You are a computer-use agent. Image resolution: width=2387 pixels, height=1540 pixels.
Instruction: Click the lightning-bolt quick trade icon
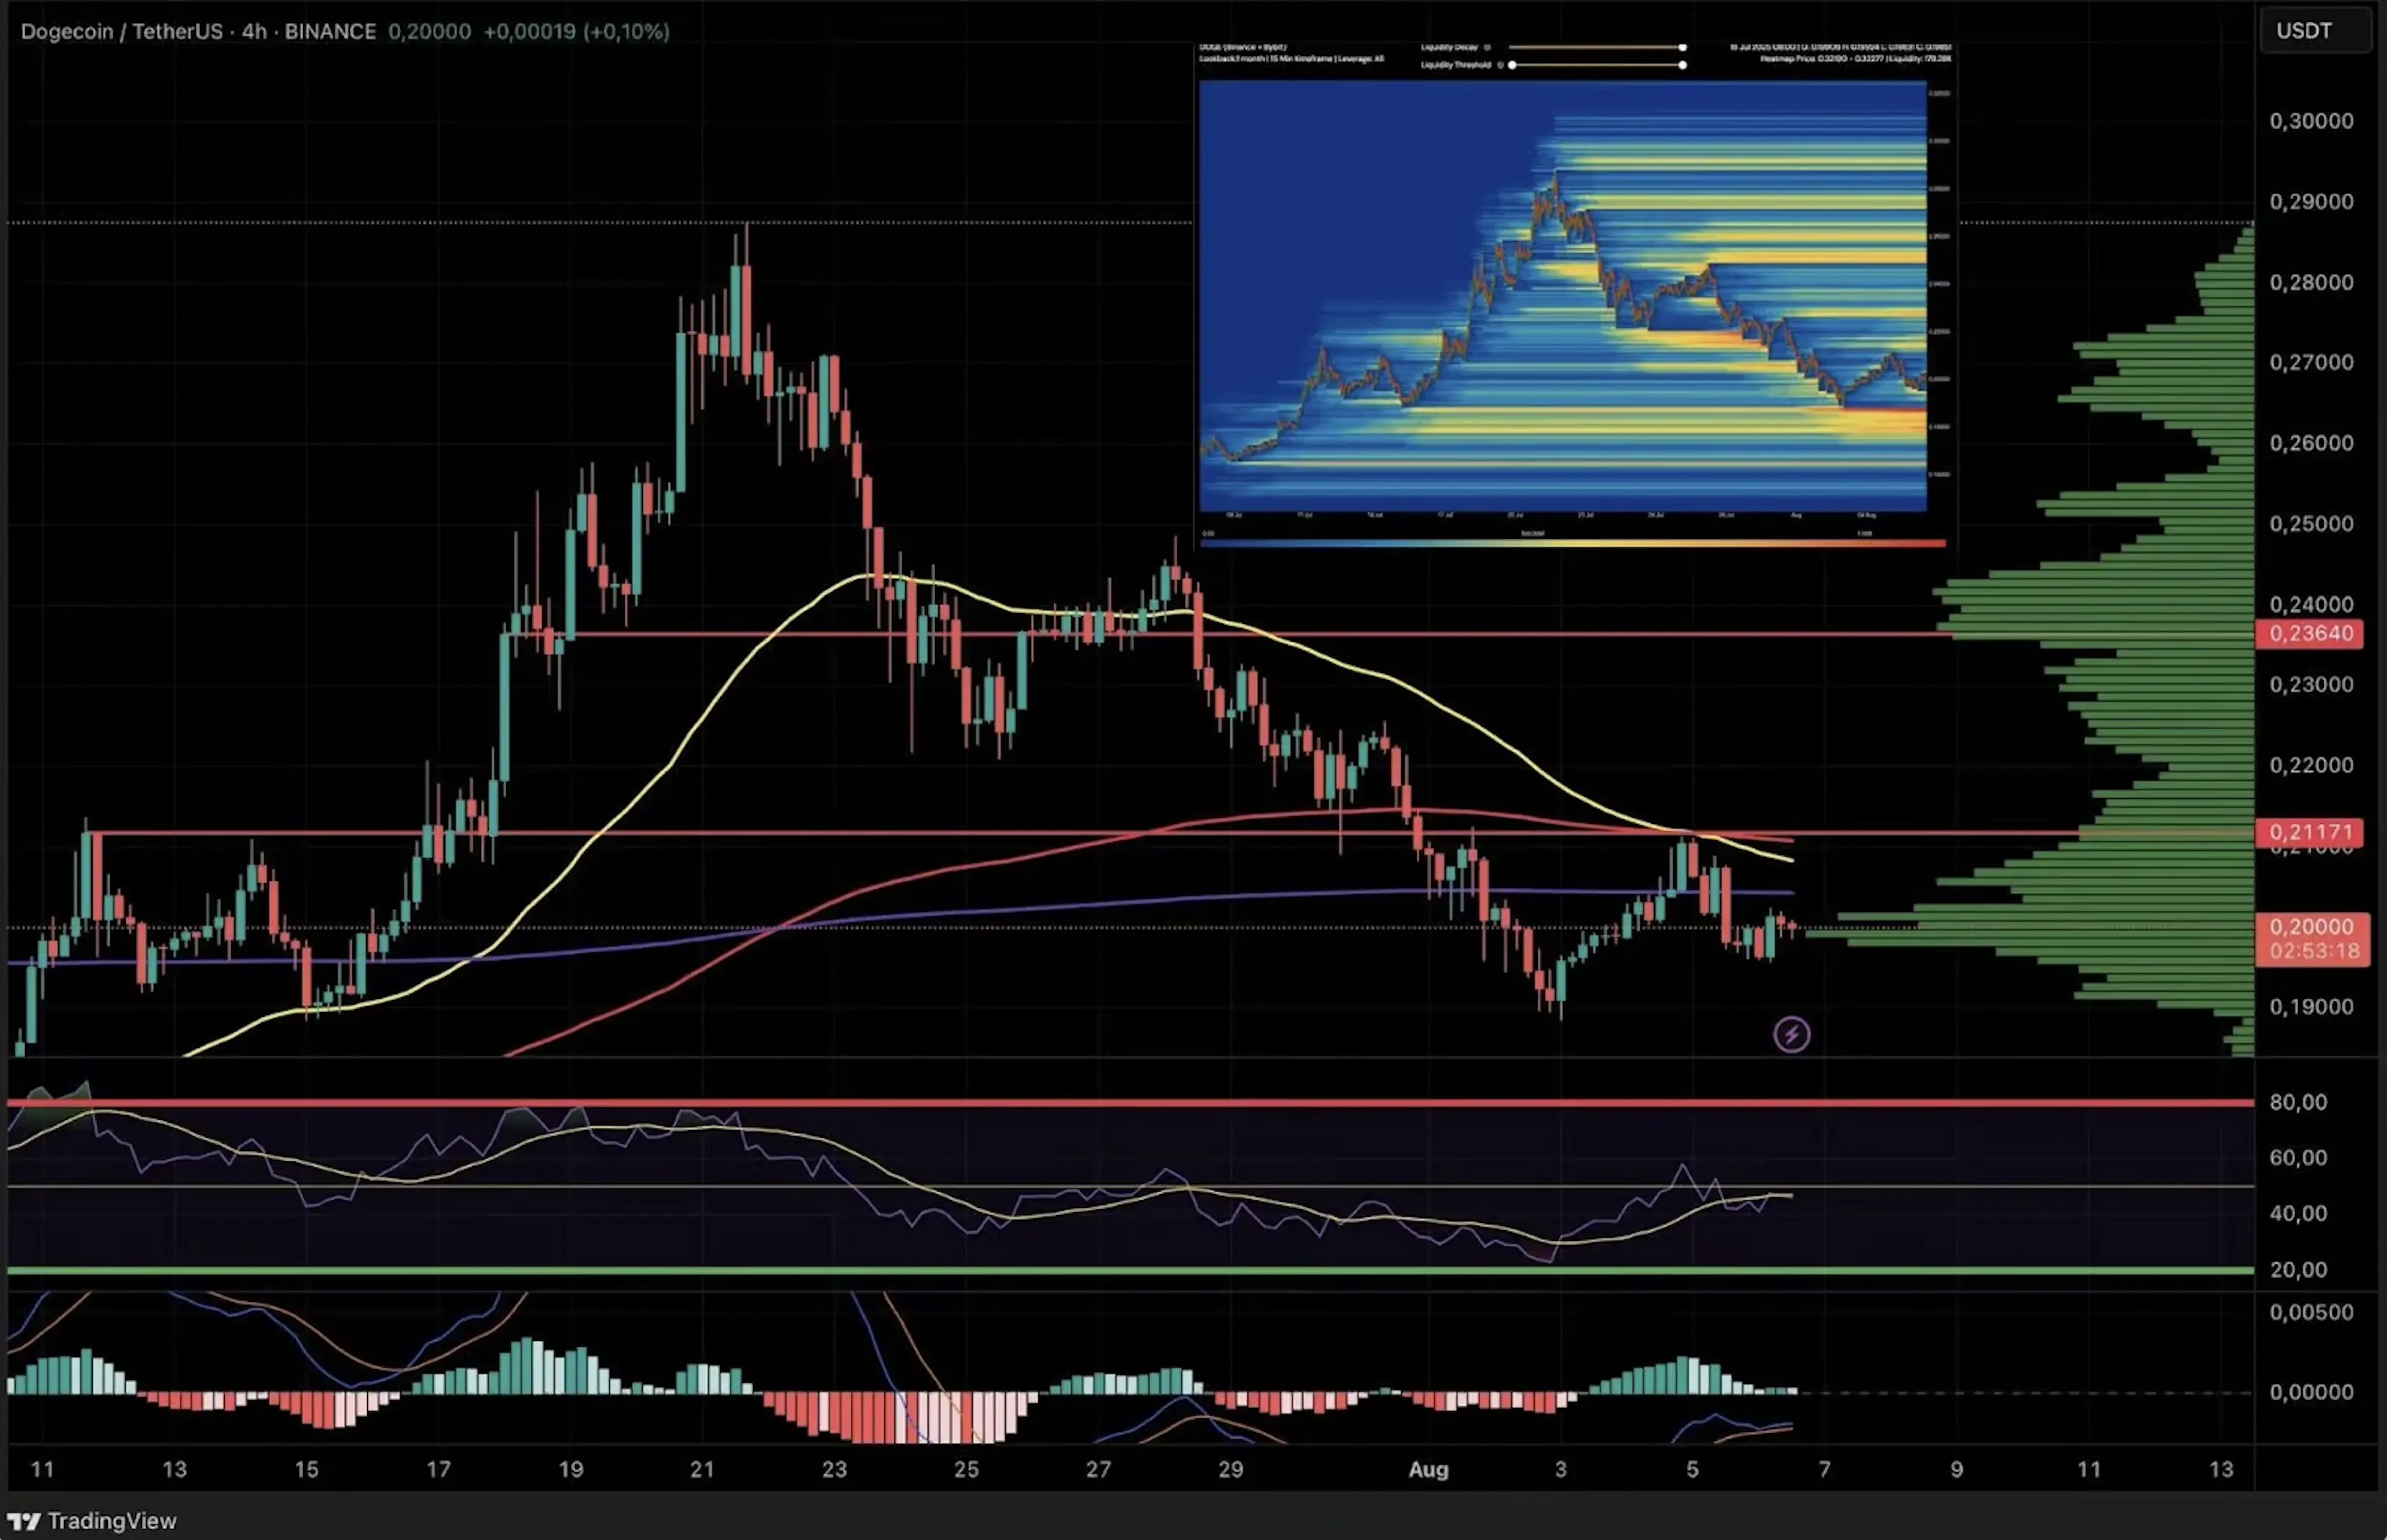[1793, 1035]
